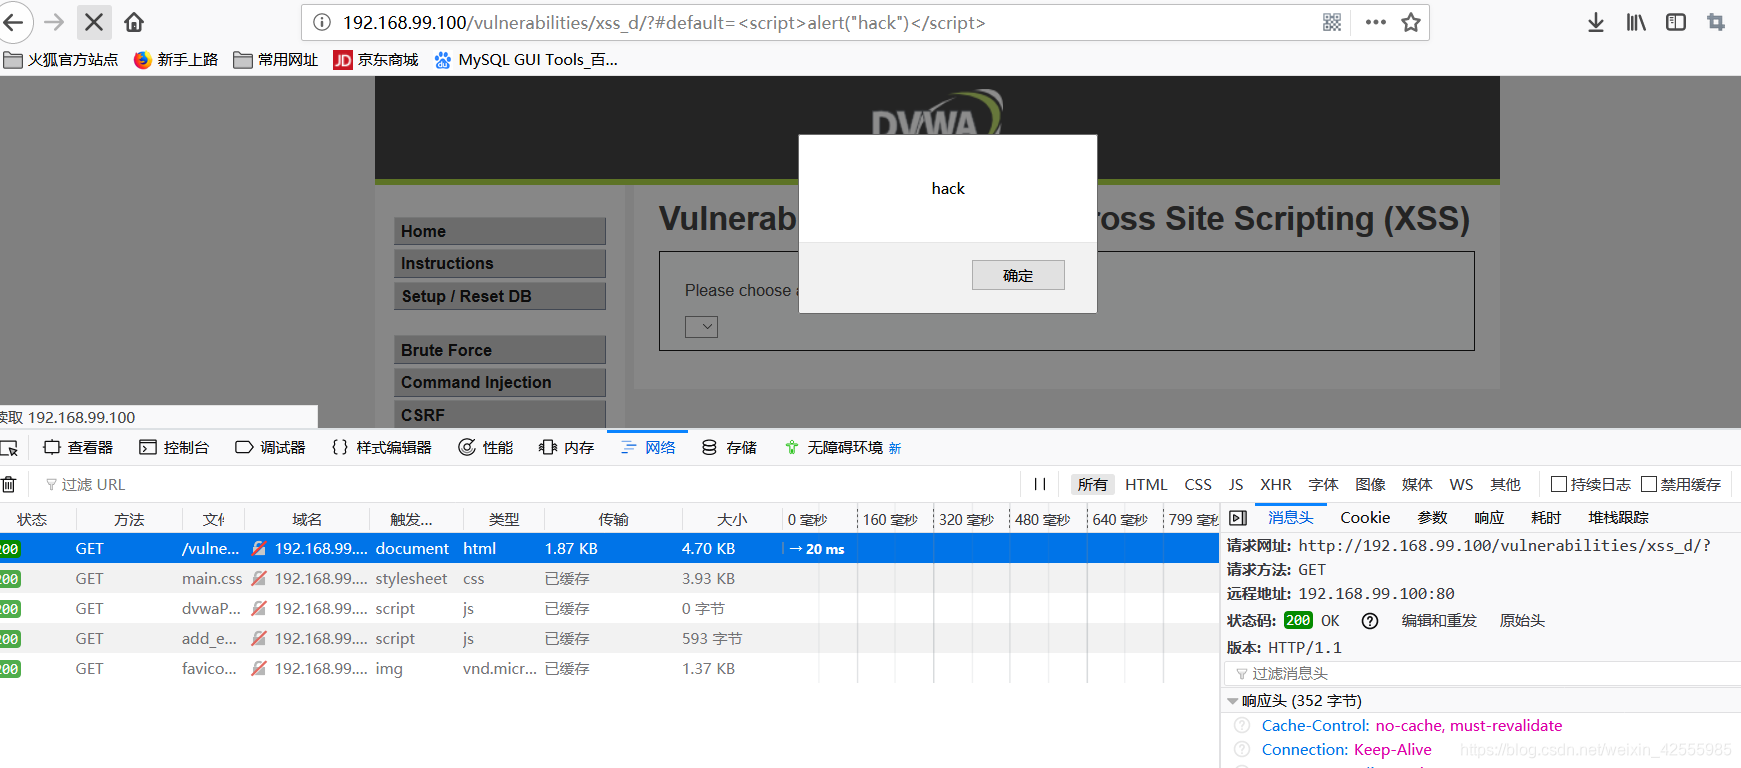
Task: Go to the home page icon
Action: click(134, 22)
